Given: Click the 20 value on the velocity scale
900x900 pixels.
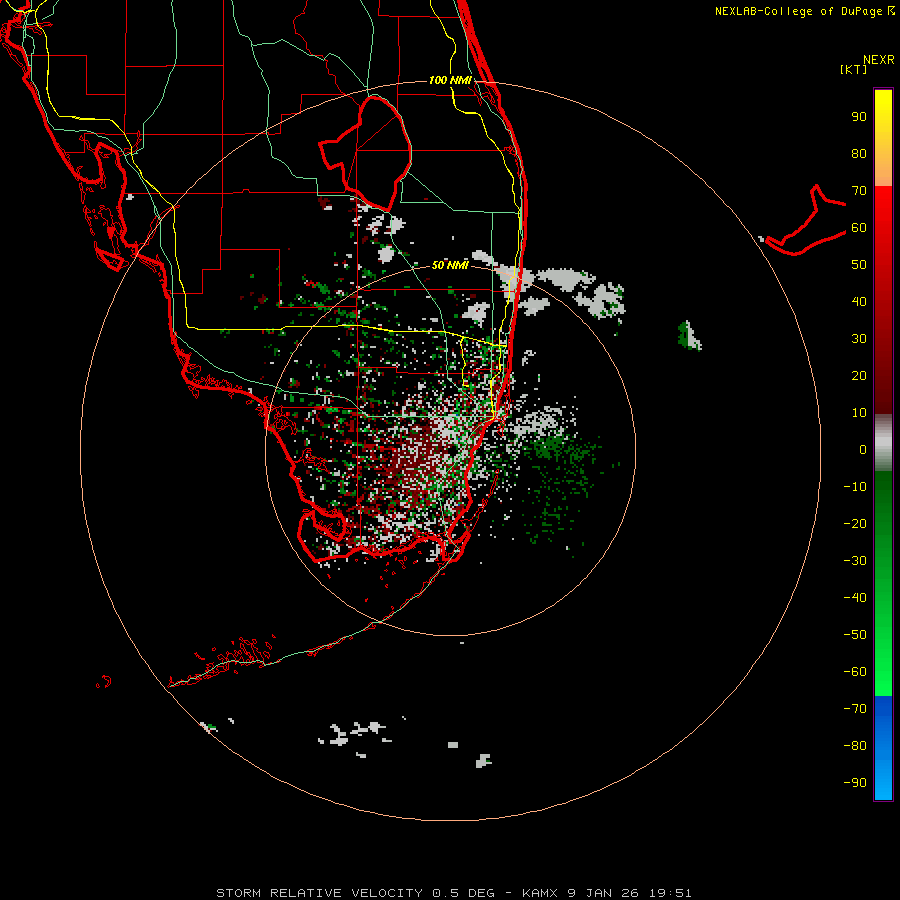Looking at the screenshot, I should pos(859,375).
